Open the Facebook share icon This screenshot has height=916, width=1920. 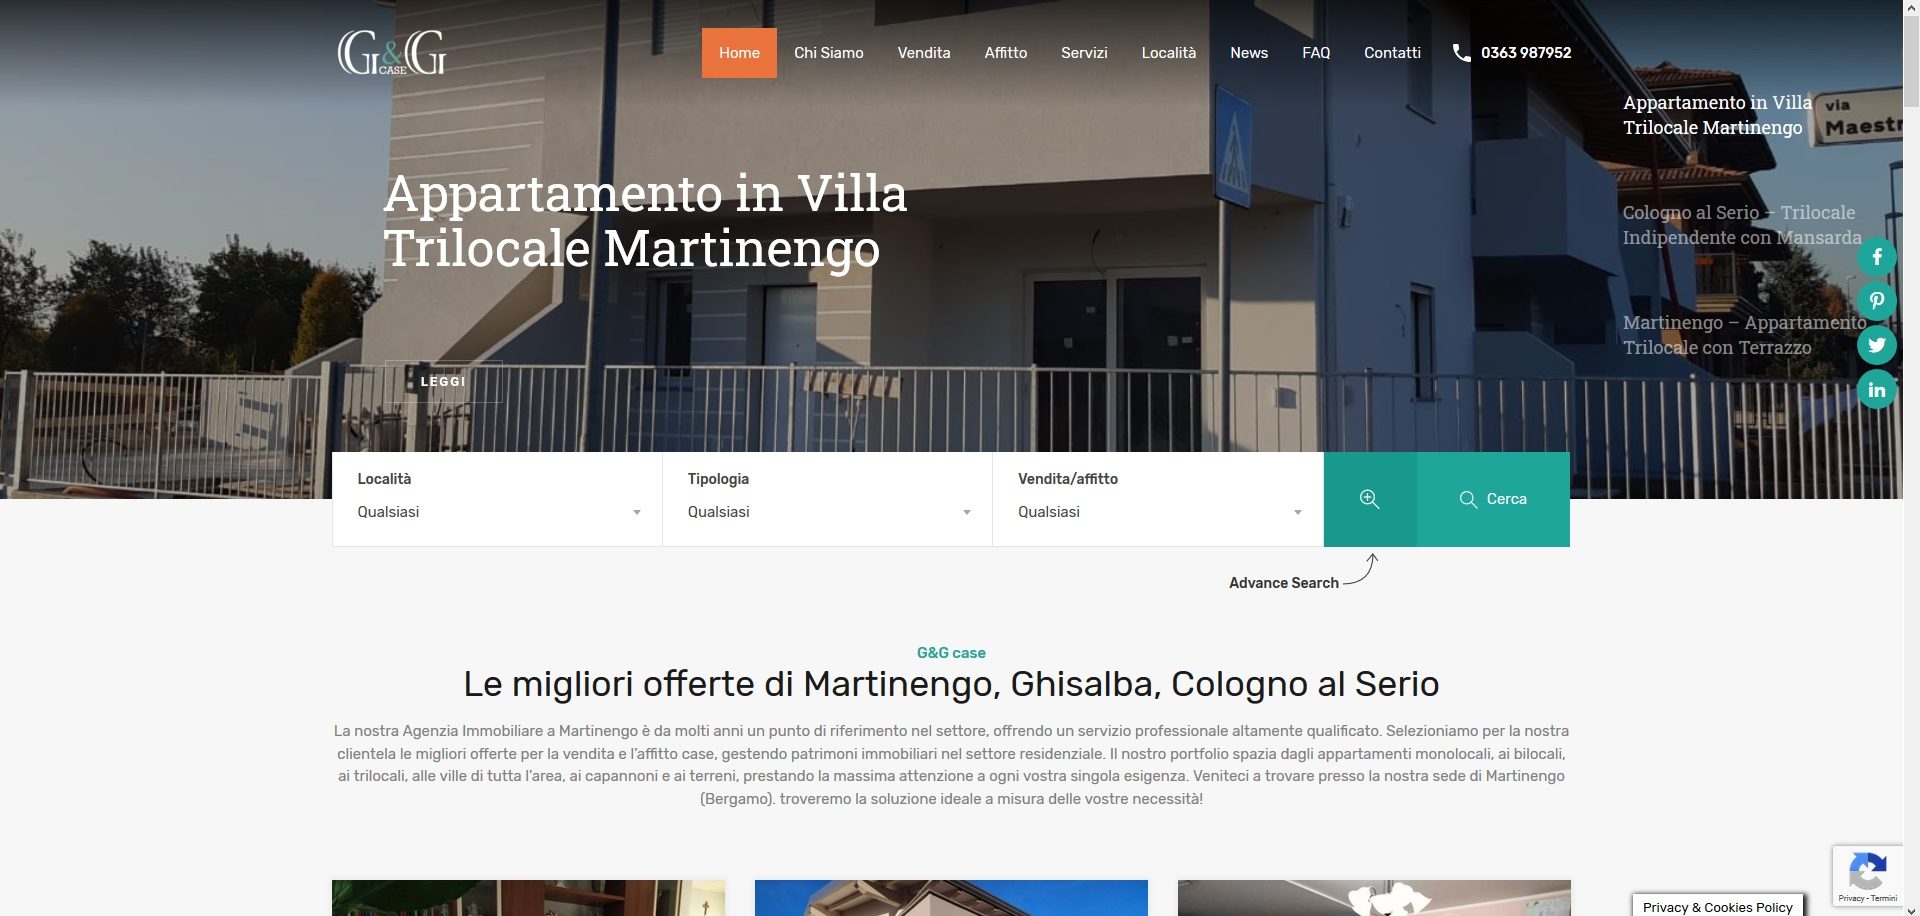(x=1877, y=257)
